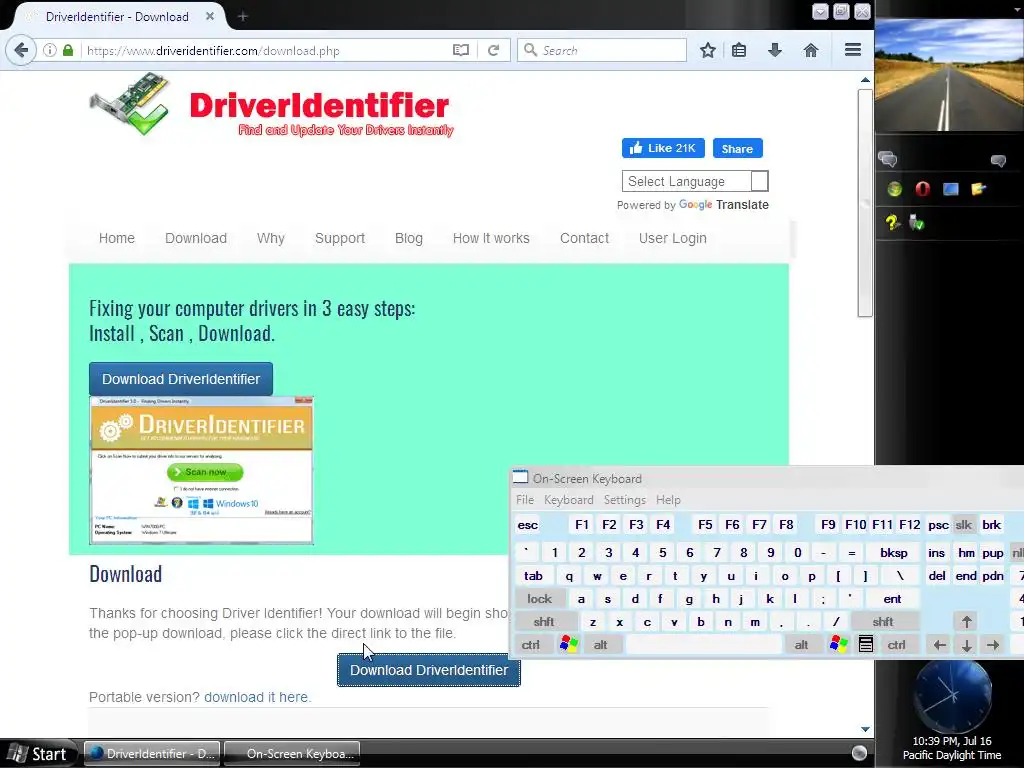1024x768 pixels.
Task: Click the yellow question mark sidebar icon
Action: (x=892, y=223)
